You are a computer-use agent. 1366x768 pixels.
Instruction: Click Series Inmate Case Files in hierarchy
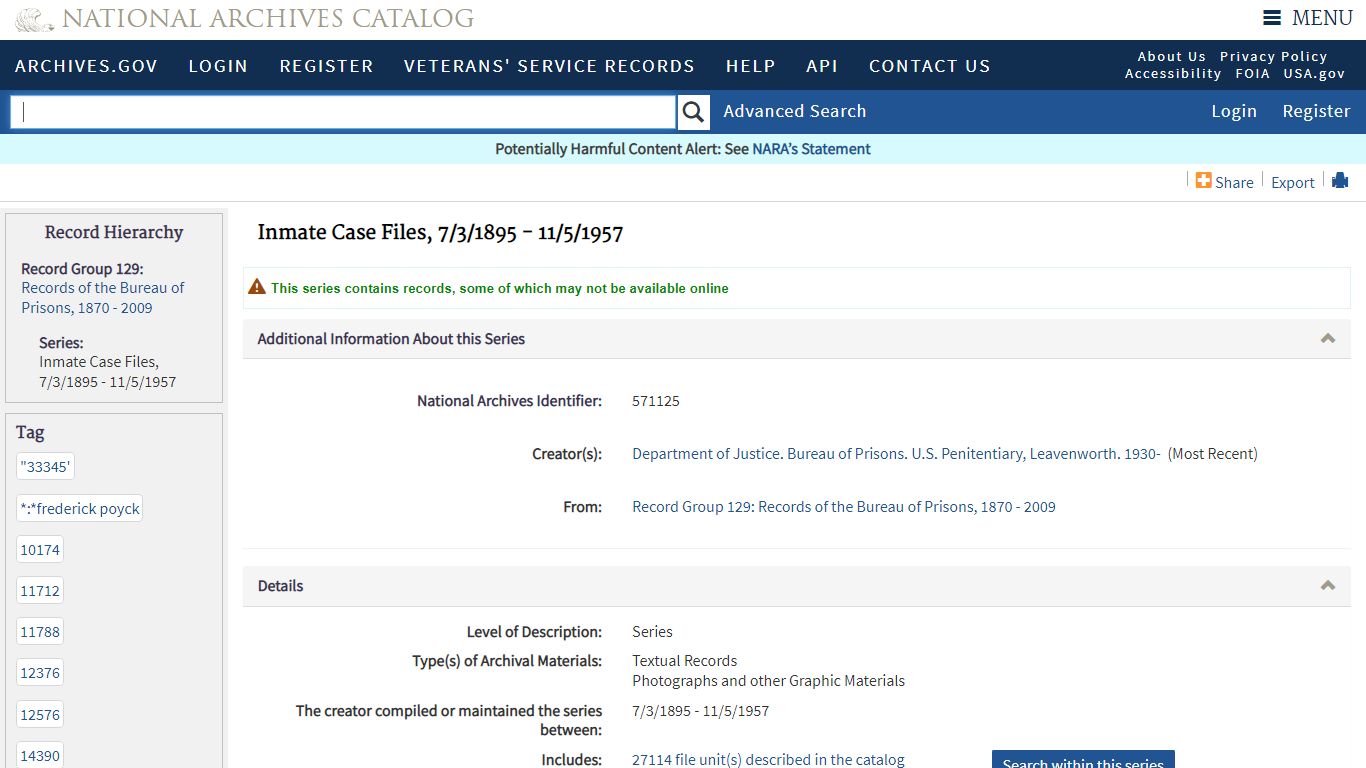click(x=108, y=372)
